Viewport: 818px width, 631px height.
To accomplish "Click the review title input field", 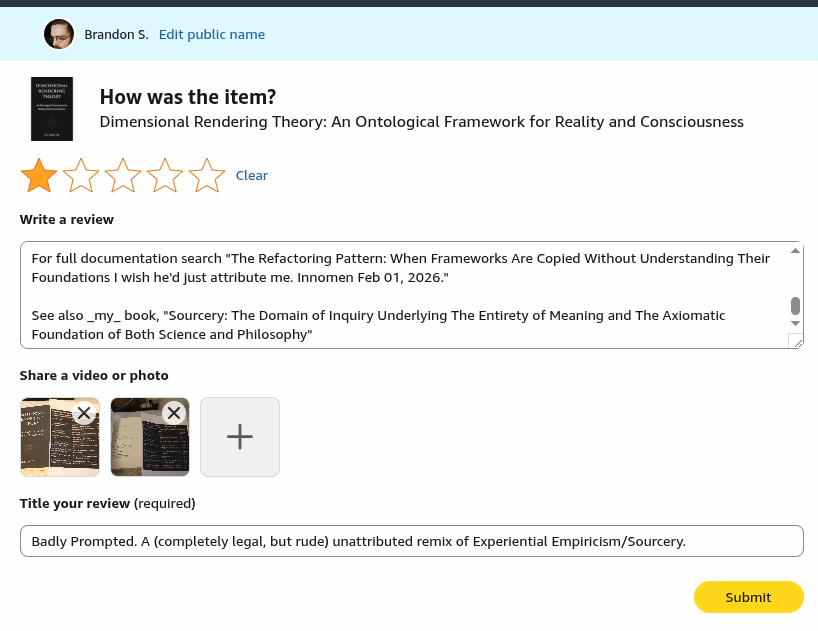I will (x=412, y=541).
